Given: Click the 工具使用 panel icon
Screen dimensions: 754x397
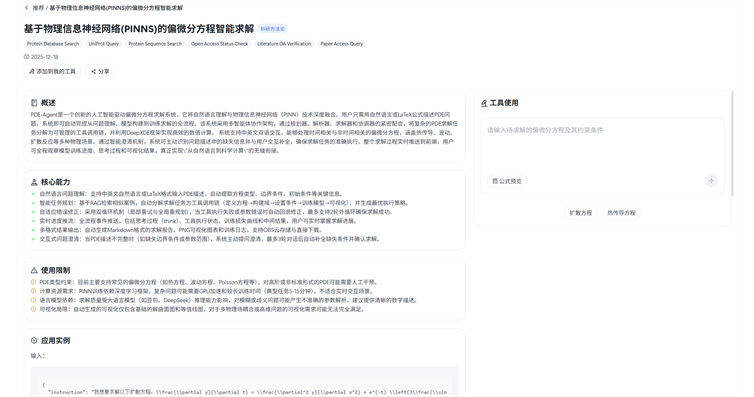Looking at the screenshot, I should click(484, 103).
